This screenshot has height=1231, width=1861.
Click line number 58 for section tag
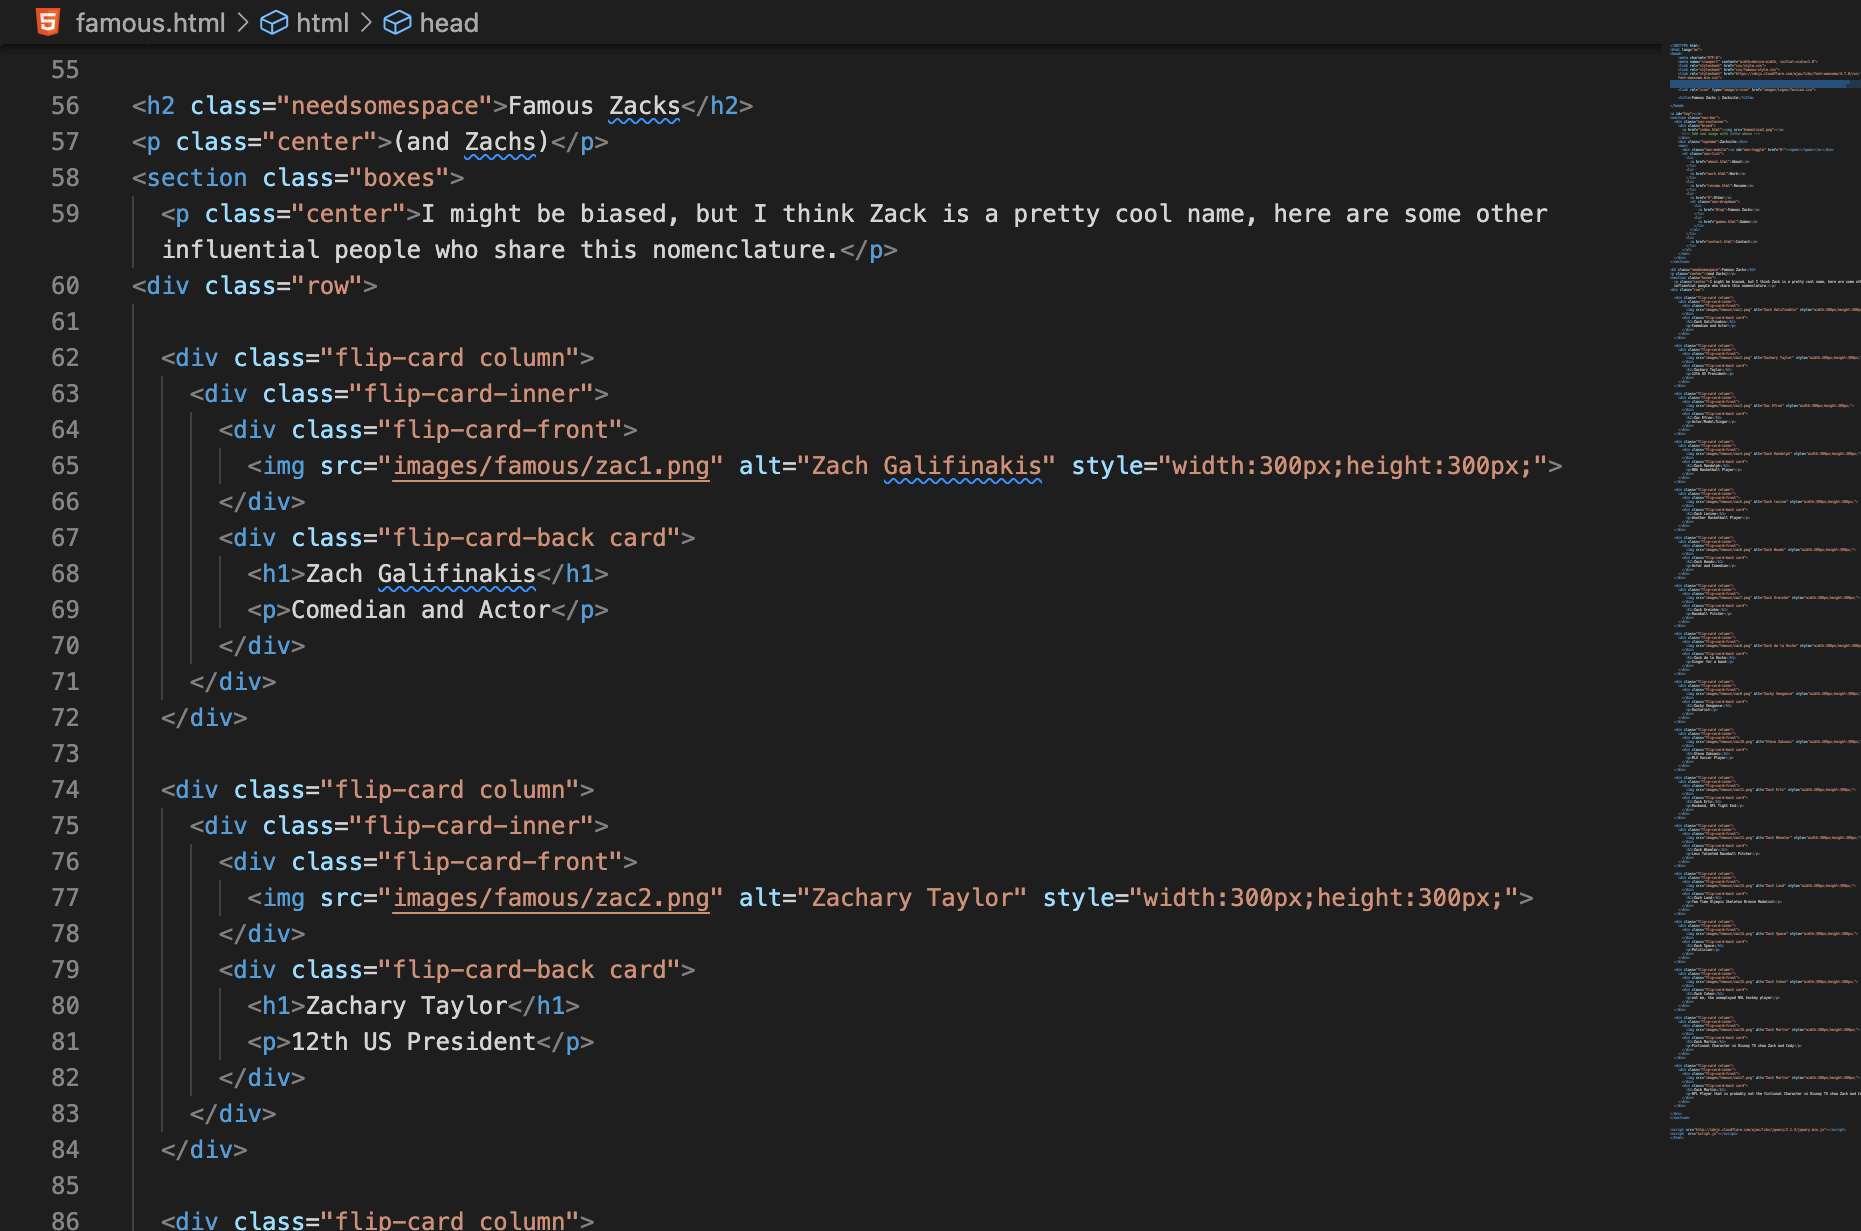[x=65, y=178]
